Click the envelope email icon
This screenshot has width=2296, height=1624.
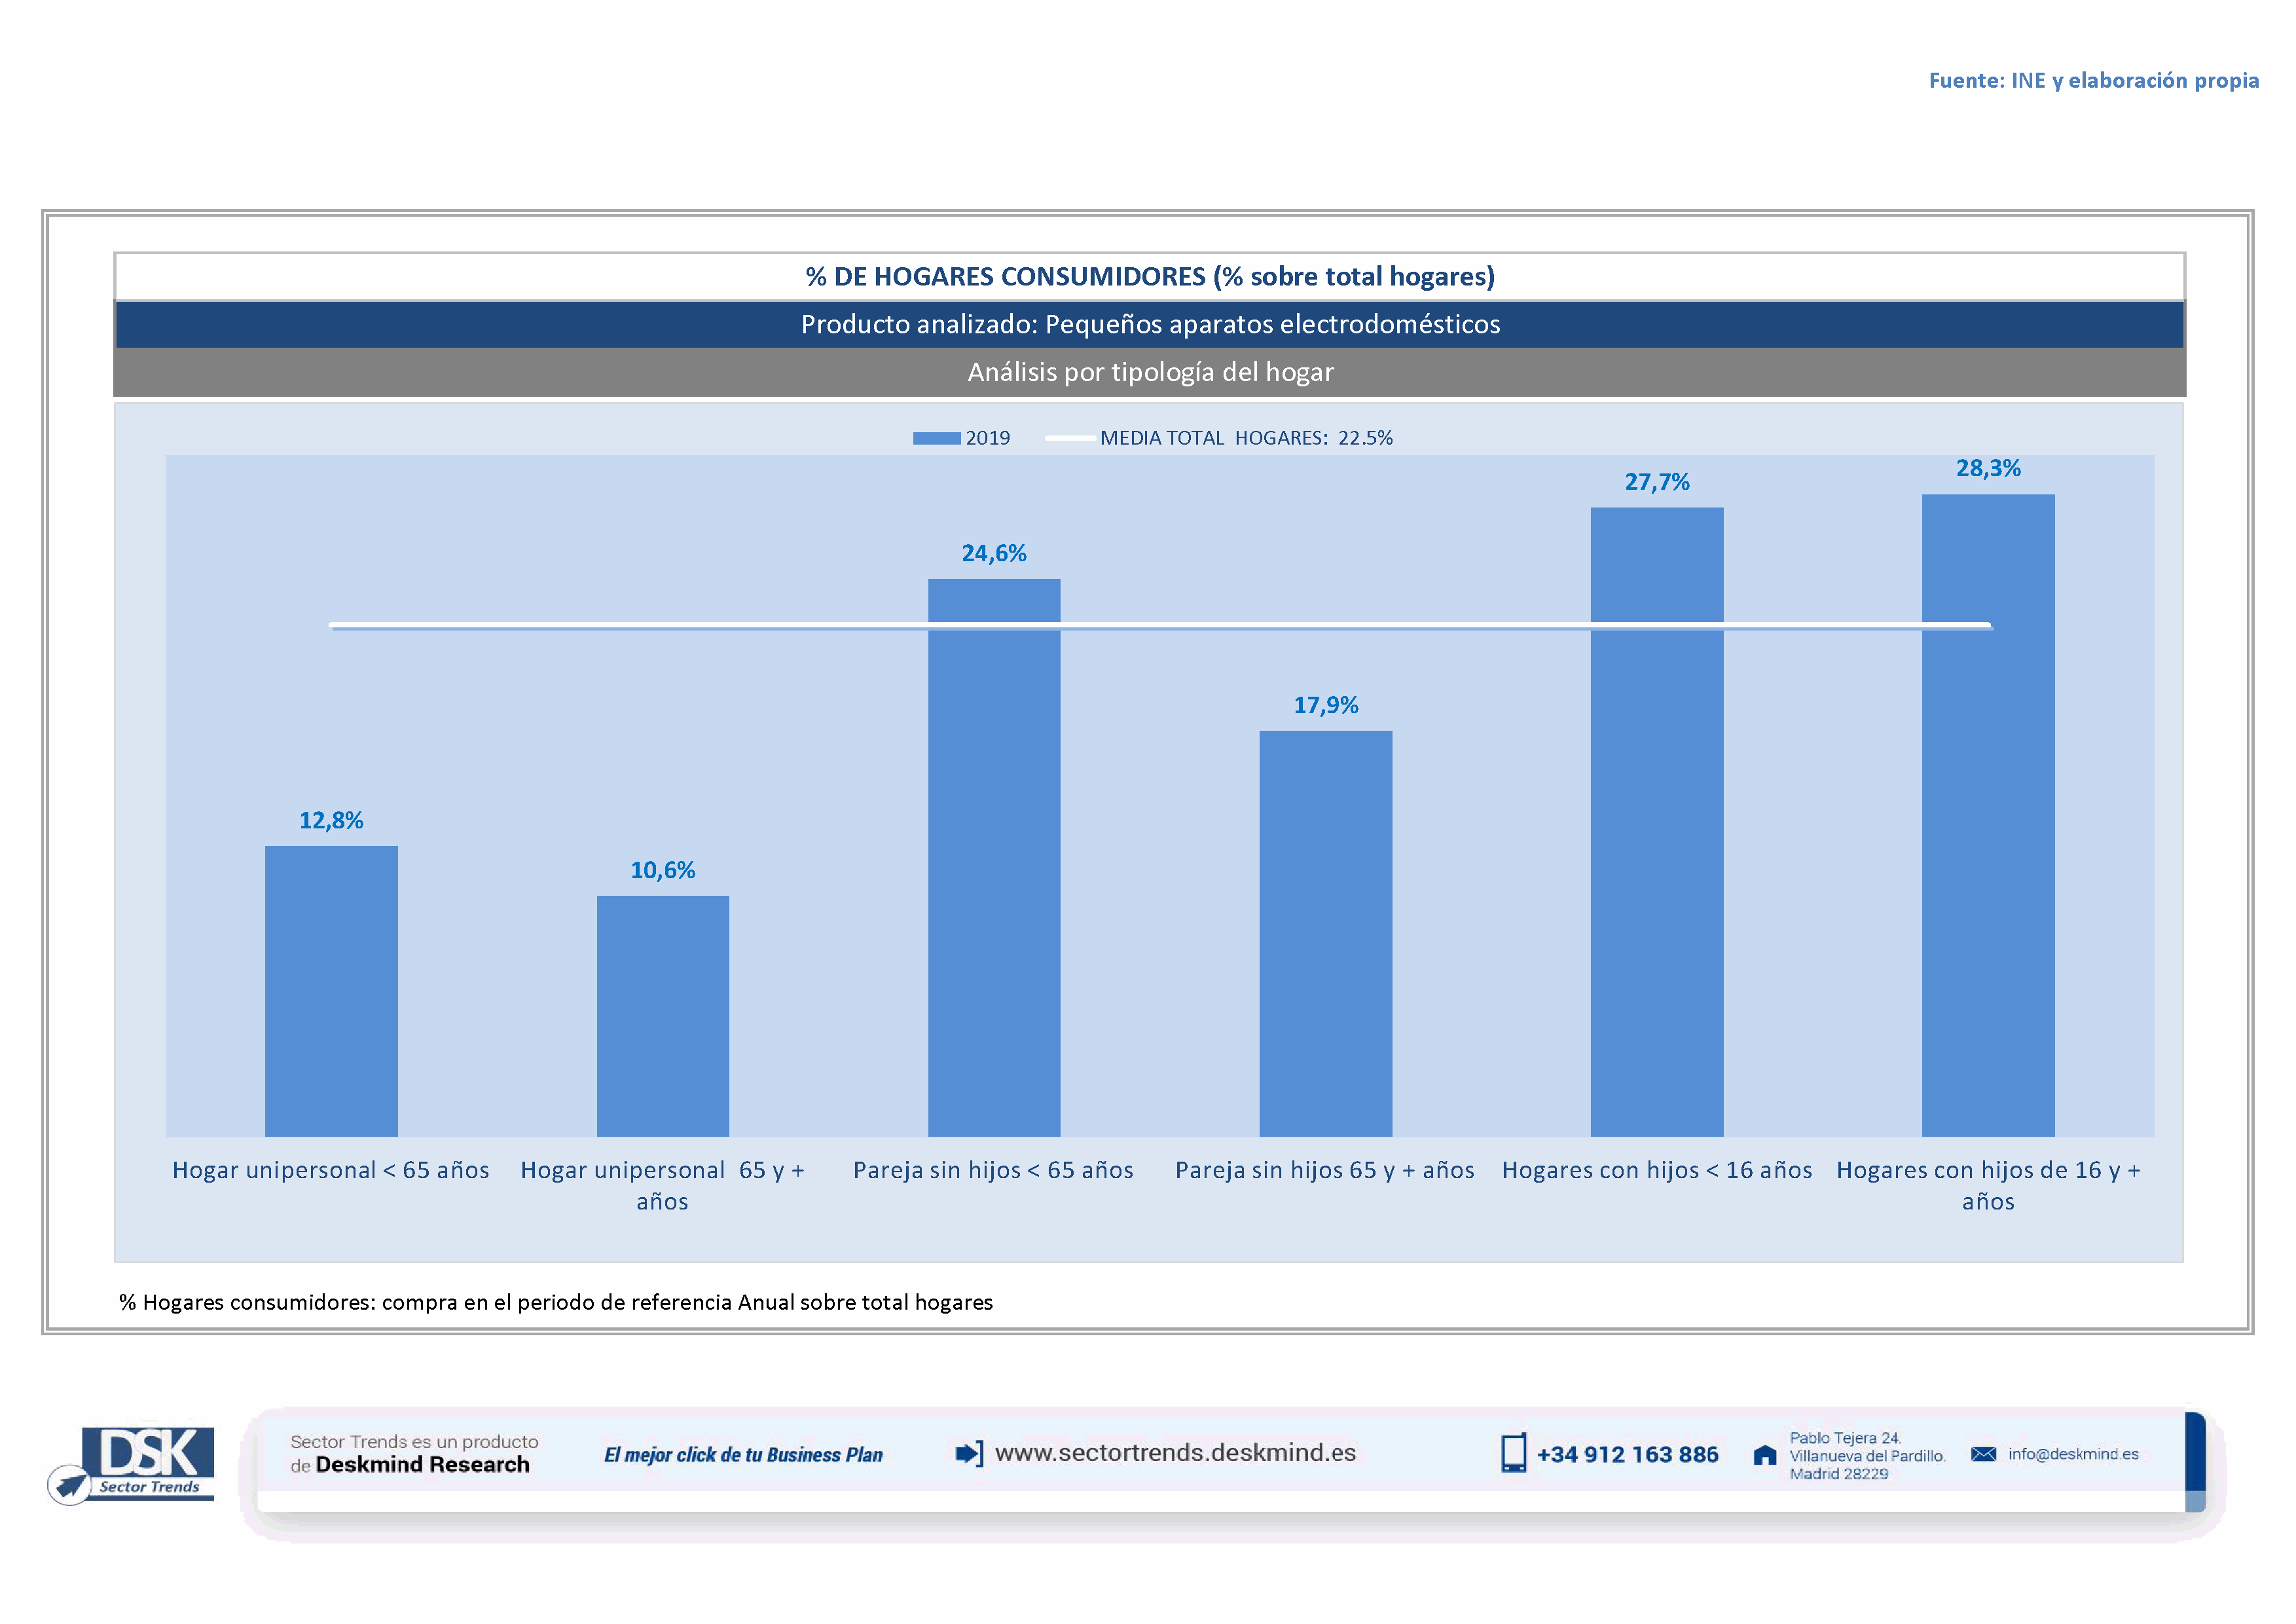pos(1983,1454)
